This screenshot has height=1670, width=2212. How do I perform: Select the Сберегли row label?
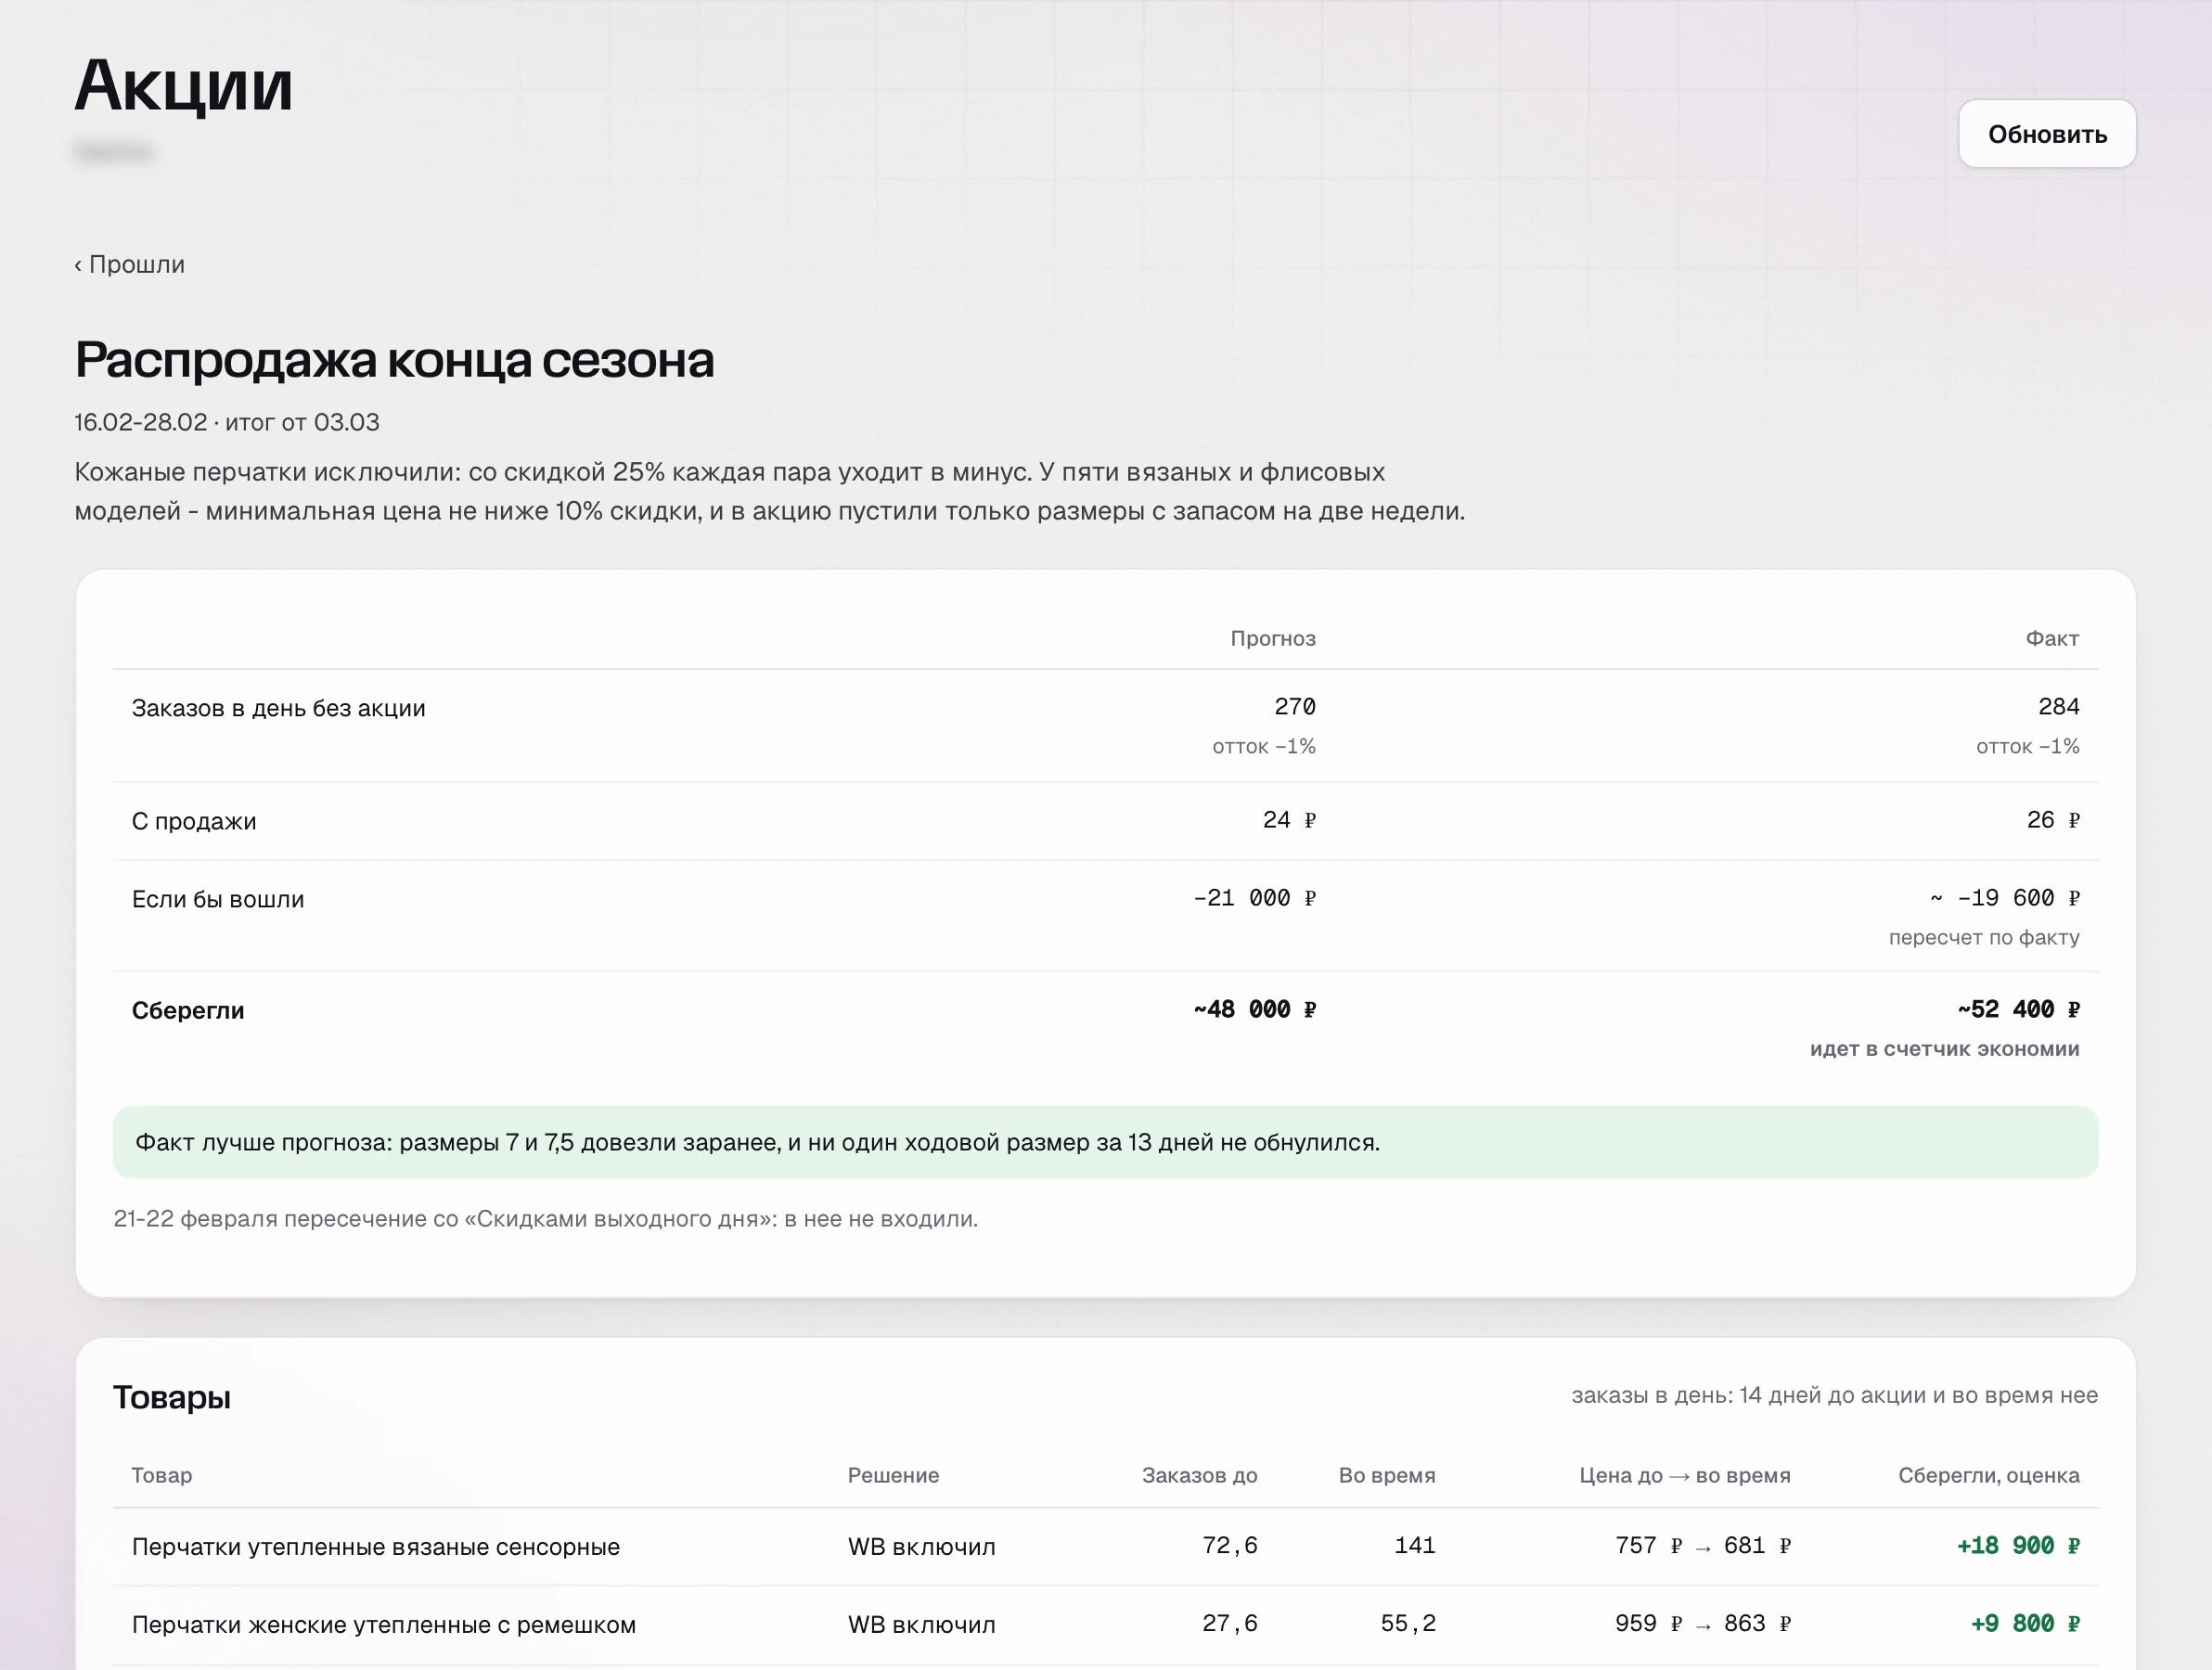point(188,1010)
